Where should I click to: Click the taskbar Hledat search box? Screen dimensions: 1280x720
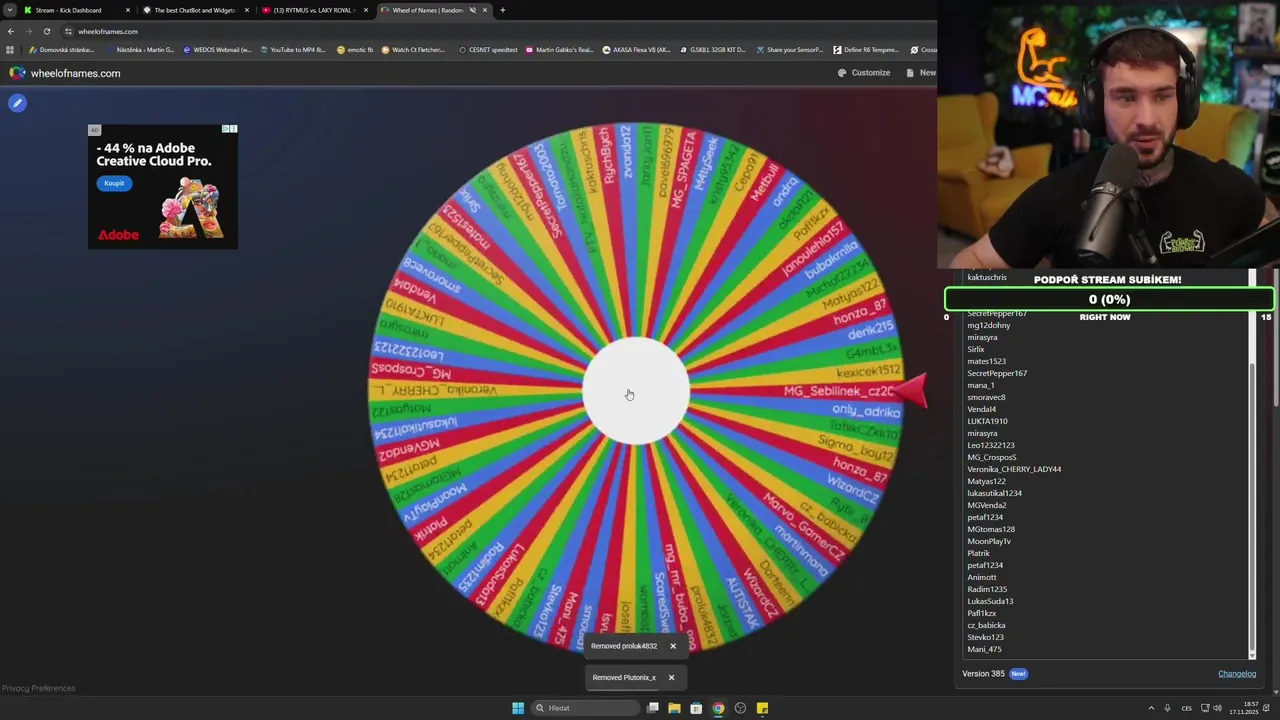(x=585, y=708)
